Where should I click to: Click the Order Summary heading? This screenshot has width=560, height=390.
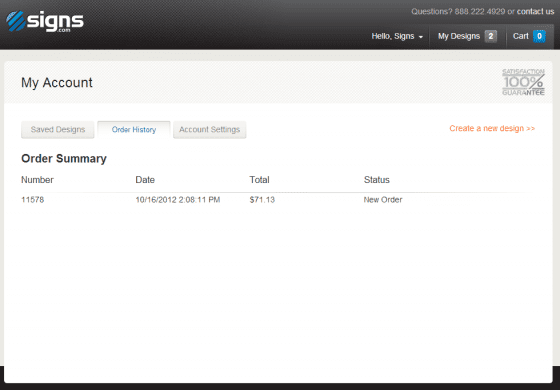[64, 159]
